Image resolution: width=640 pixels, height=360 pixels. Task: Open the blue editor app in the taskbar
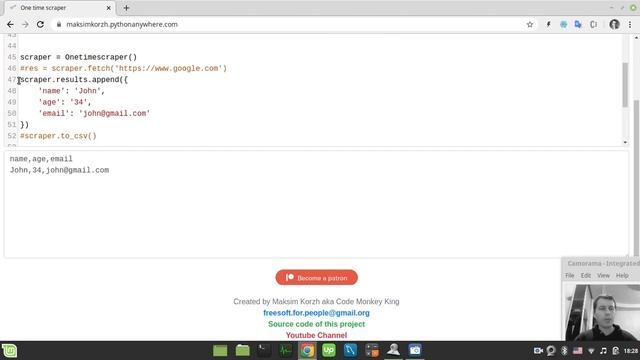pyautogui.click(x=350, y=351)
